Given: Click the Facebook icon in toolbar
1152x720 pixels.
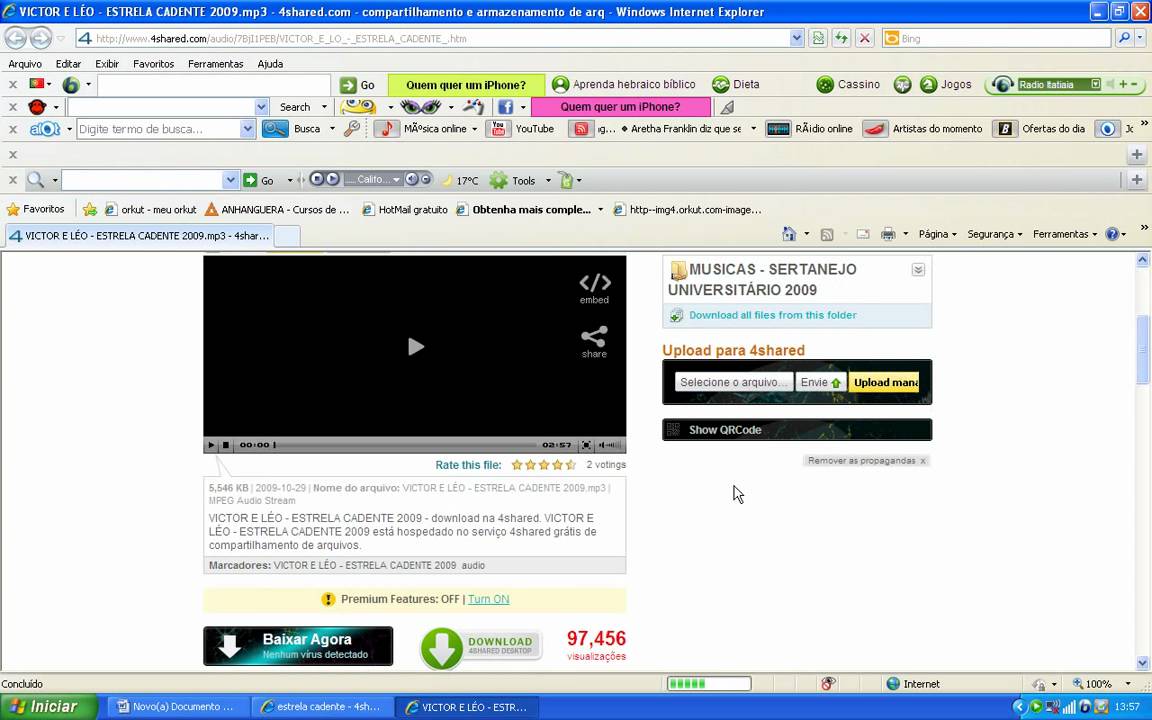Looking at the screenshot, I should [505, 107].
